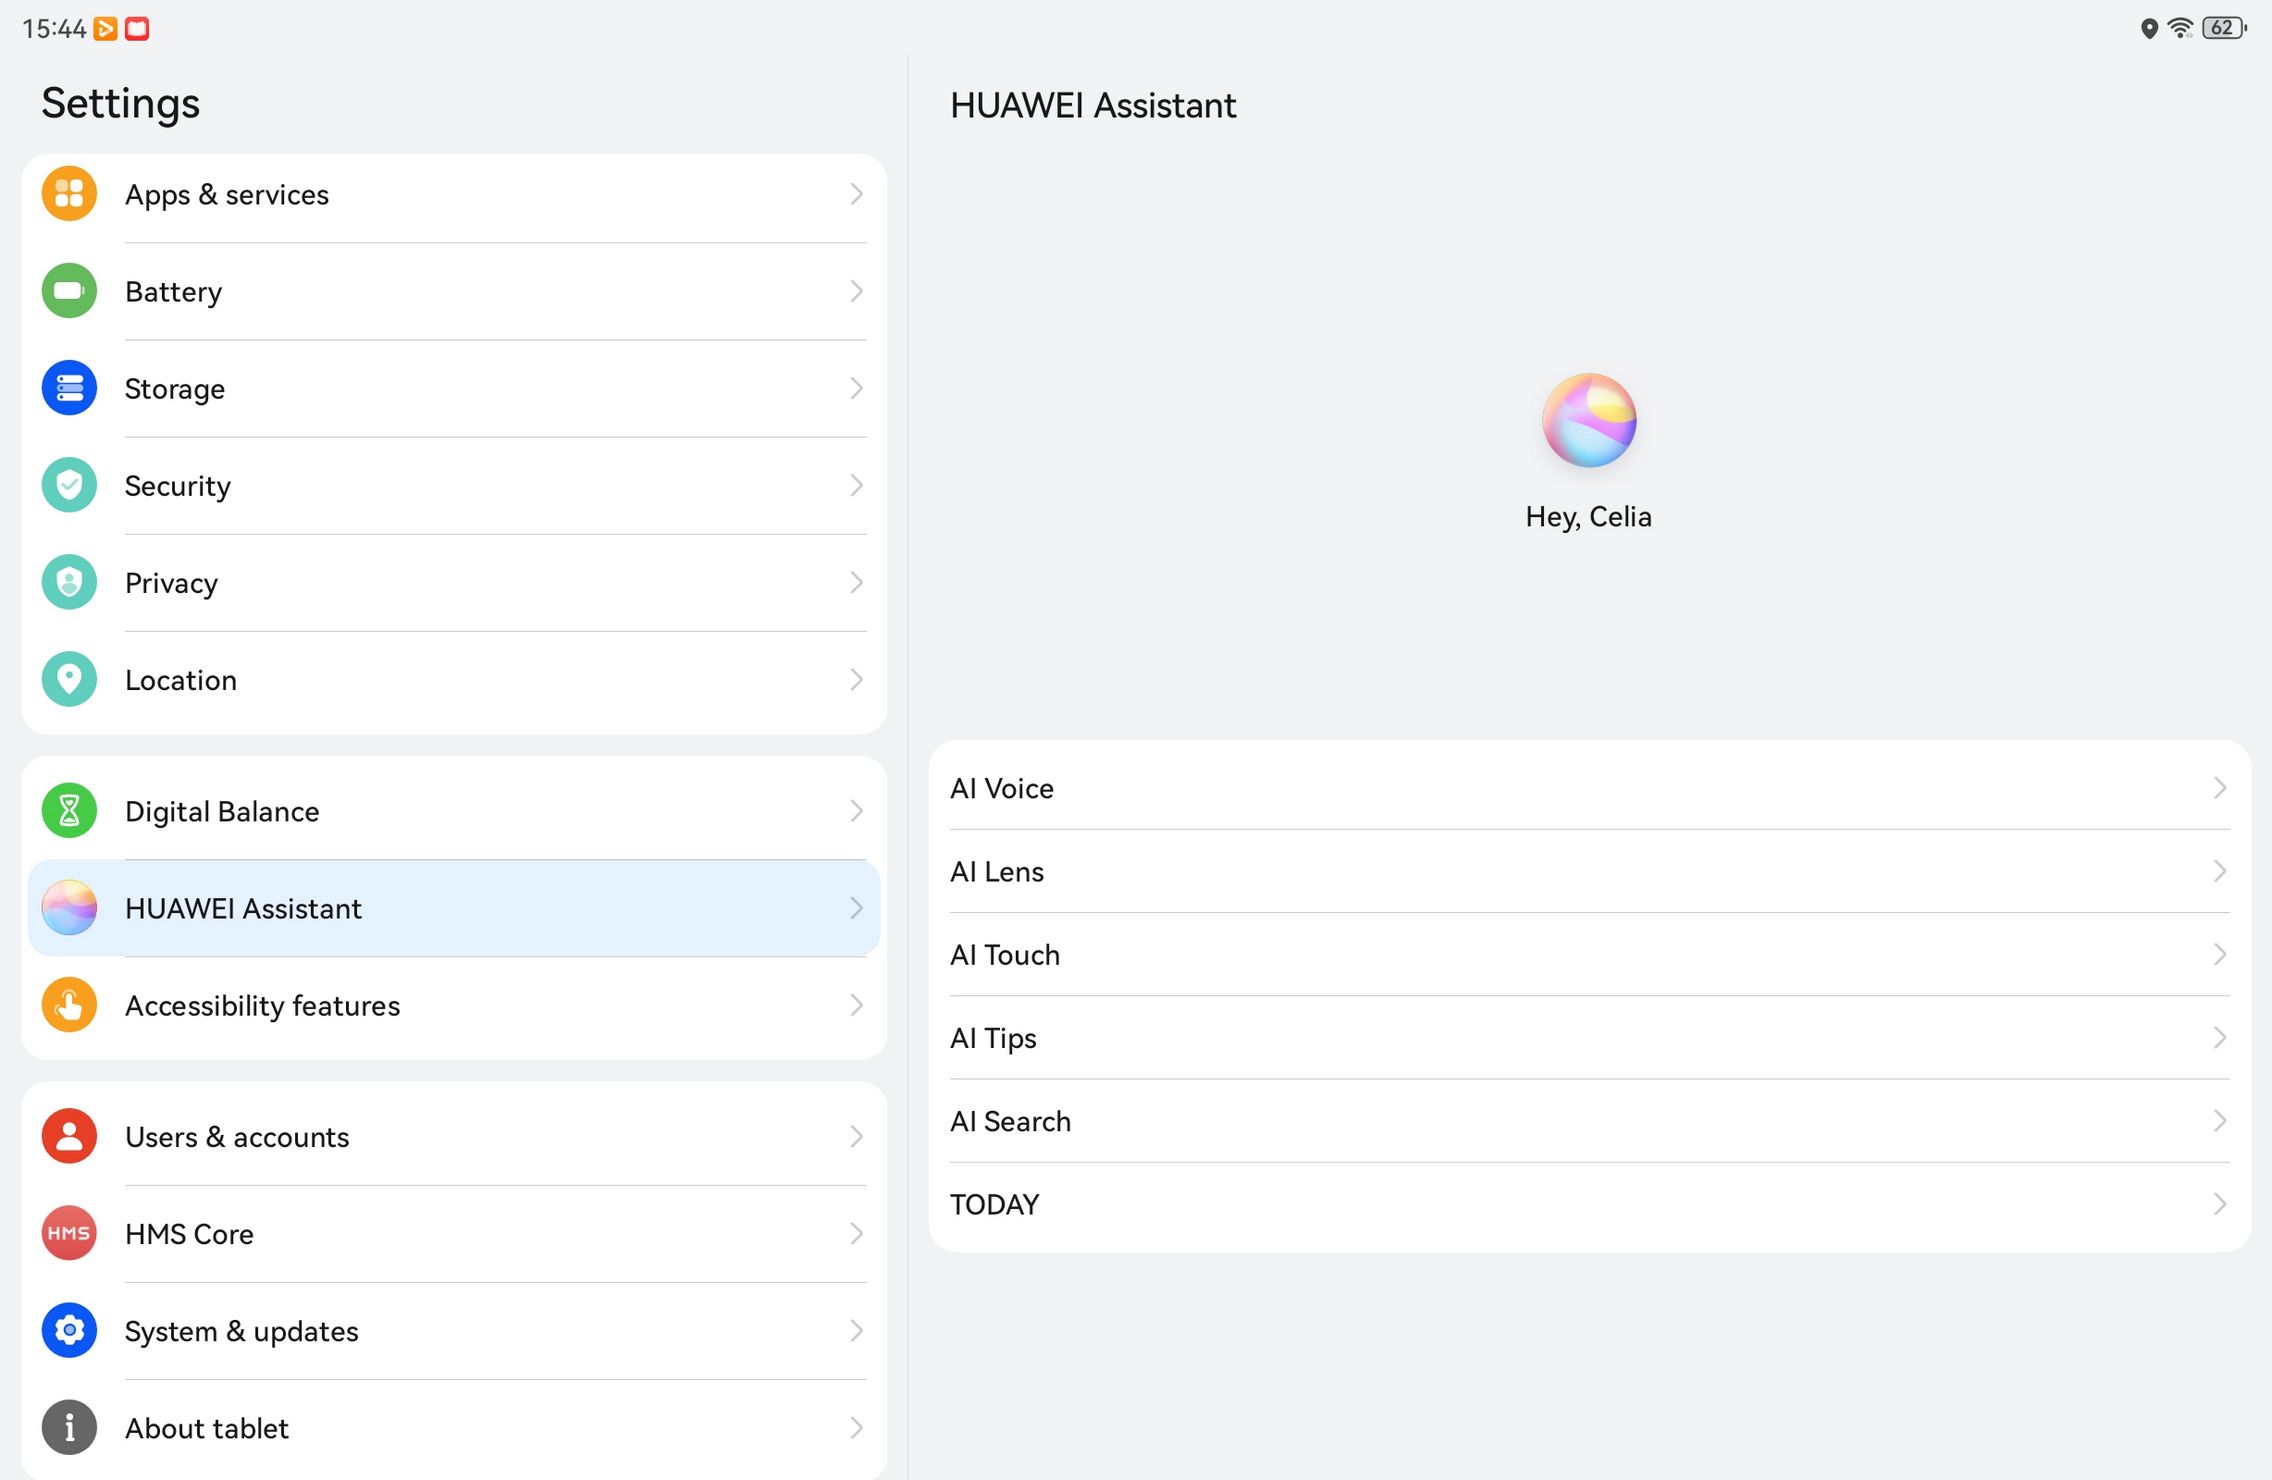Tap the Wi-Fi status bar icon
Image resolution: width=2272 pixels, height=1480 pixels.
tap(2180, 28)
